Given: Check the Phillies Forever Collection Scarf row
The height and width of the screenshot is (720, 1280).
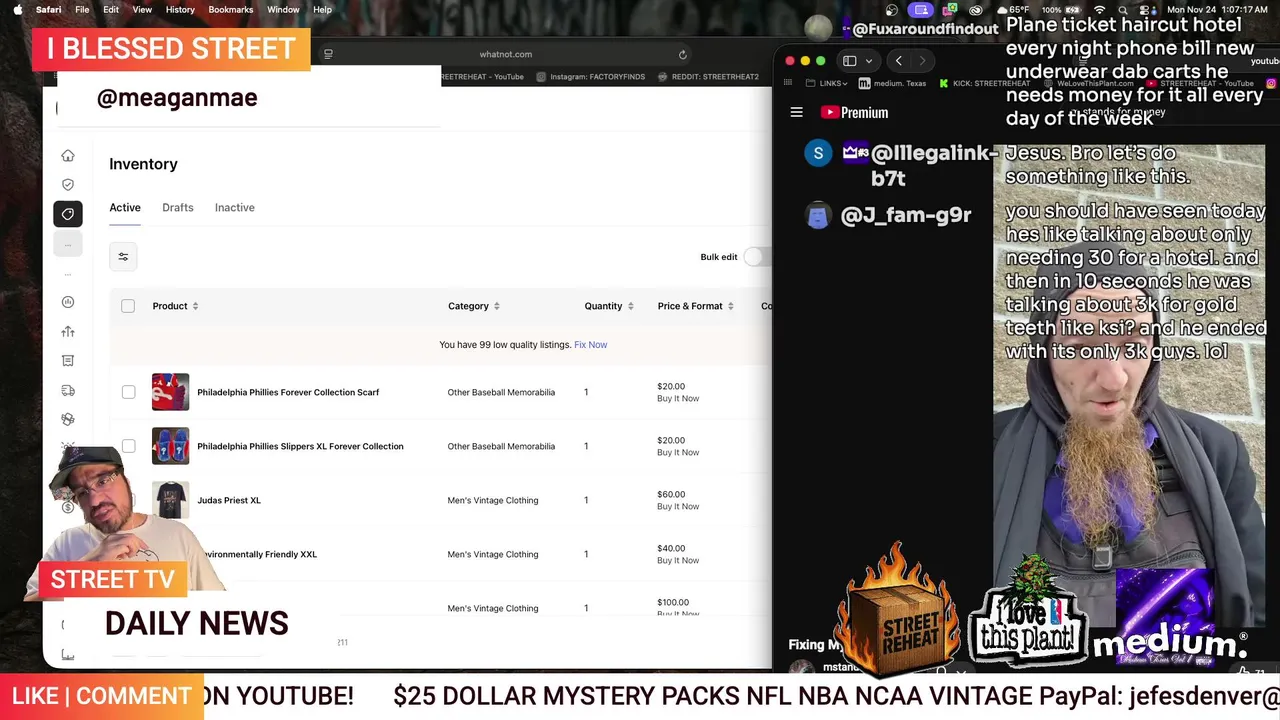Looking at the screenshot, I should pos(128,392).
